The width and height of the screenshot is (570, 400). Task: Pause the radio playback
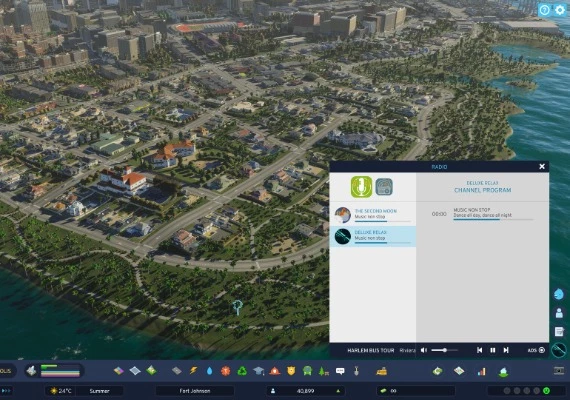[493, 350]
